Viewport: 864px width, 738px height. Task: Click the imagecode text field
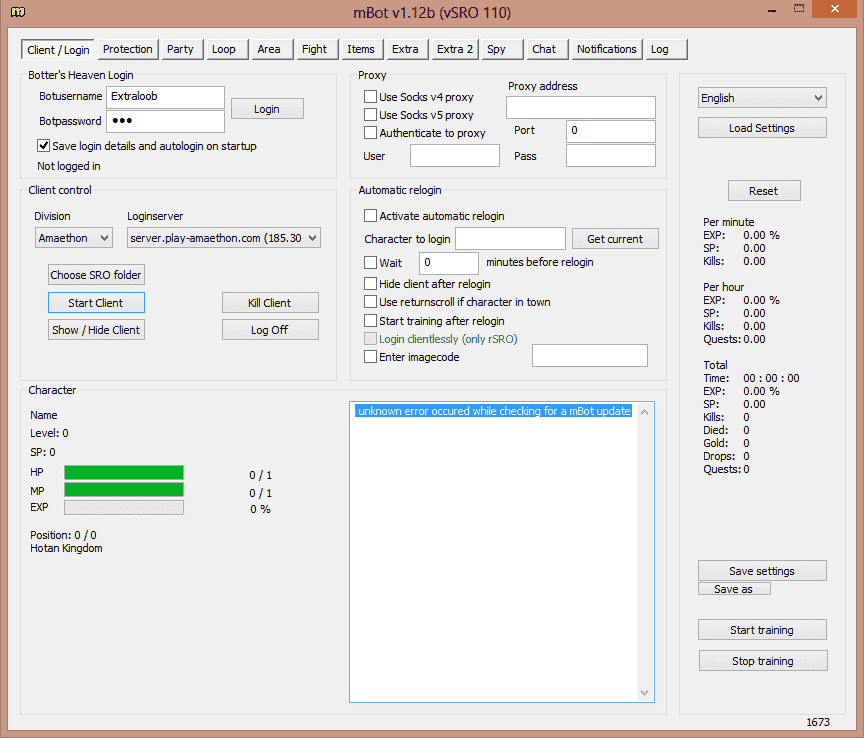(x=590, y=355)
